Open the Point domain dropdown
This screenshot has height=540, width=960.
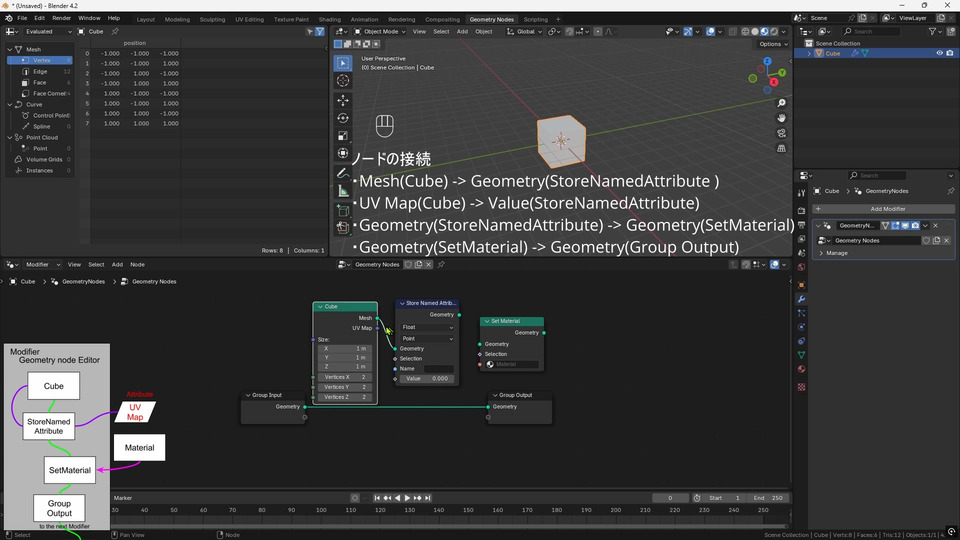pyautogui.click(x=427, y=339)
